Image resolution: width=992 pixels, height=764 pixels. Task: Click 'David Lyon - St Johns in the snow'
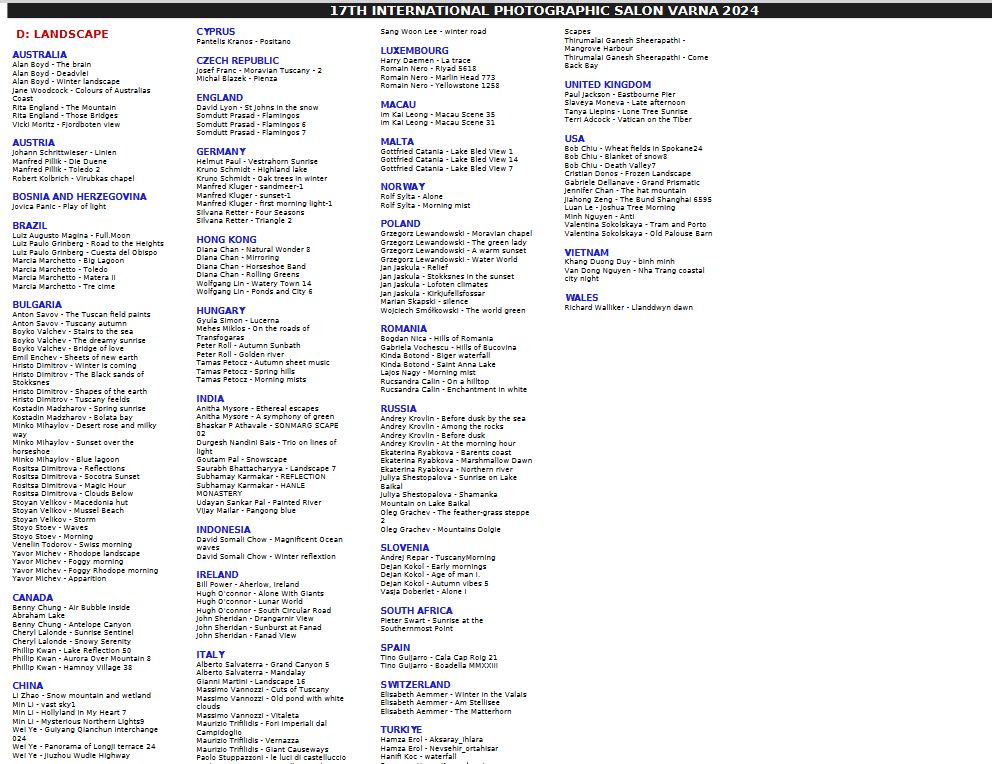click(257, 108)
